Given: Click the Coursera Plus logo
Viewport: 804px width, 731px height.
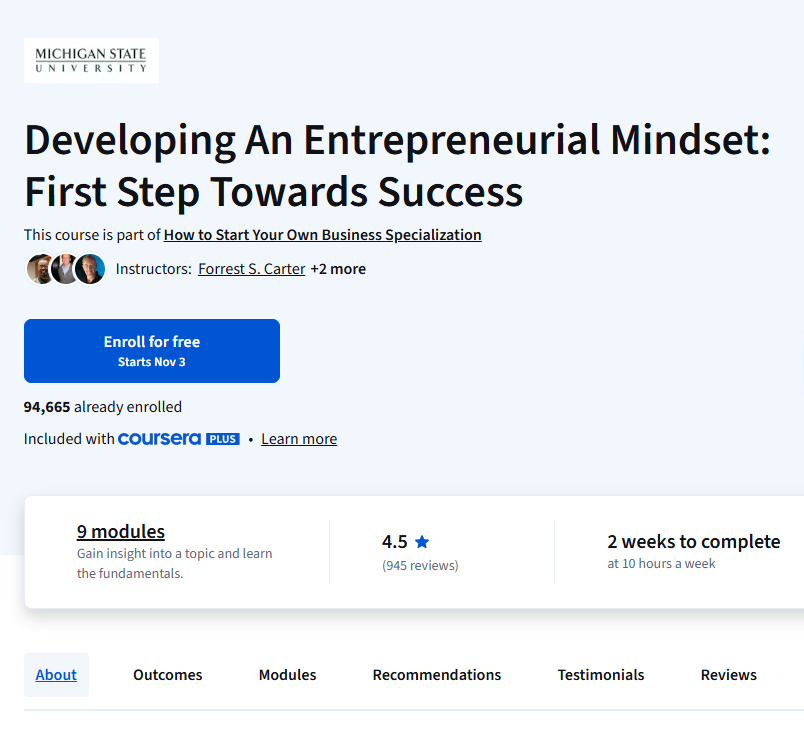Looking at the screenshot, I should [178, 439].
